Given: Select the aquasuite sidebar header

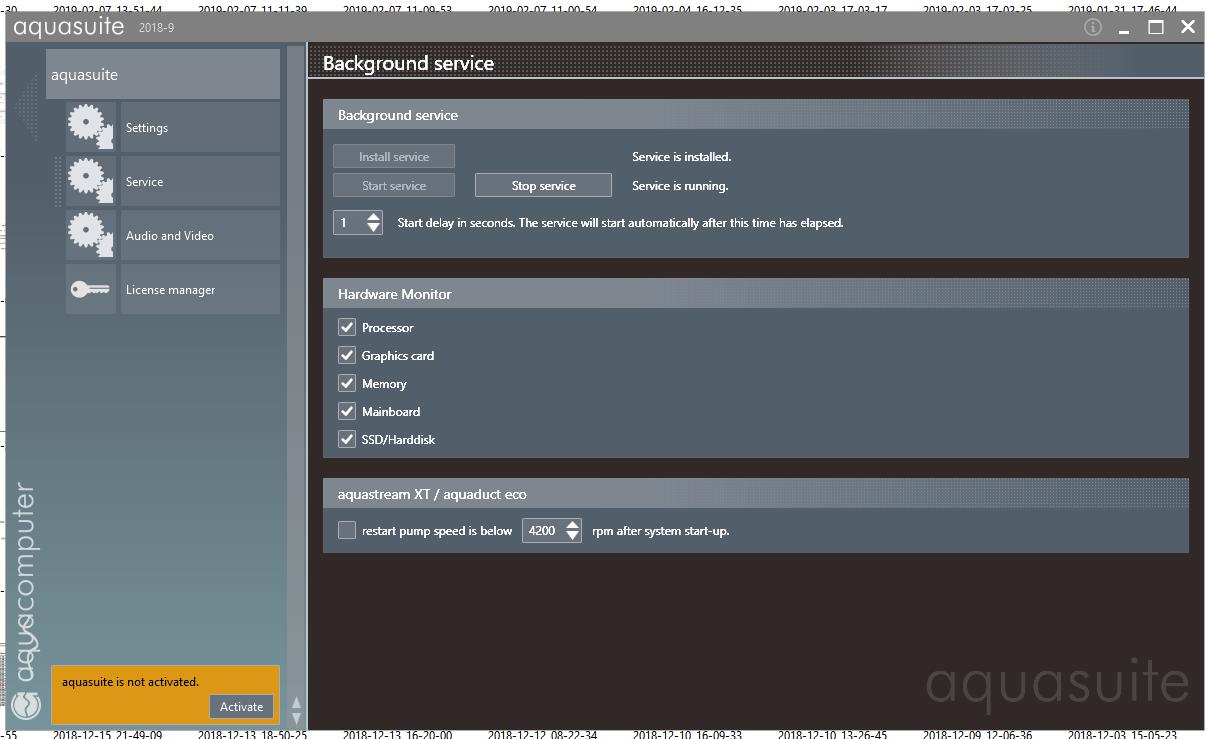Looking at the screenshot, I should 163,74.
